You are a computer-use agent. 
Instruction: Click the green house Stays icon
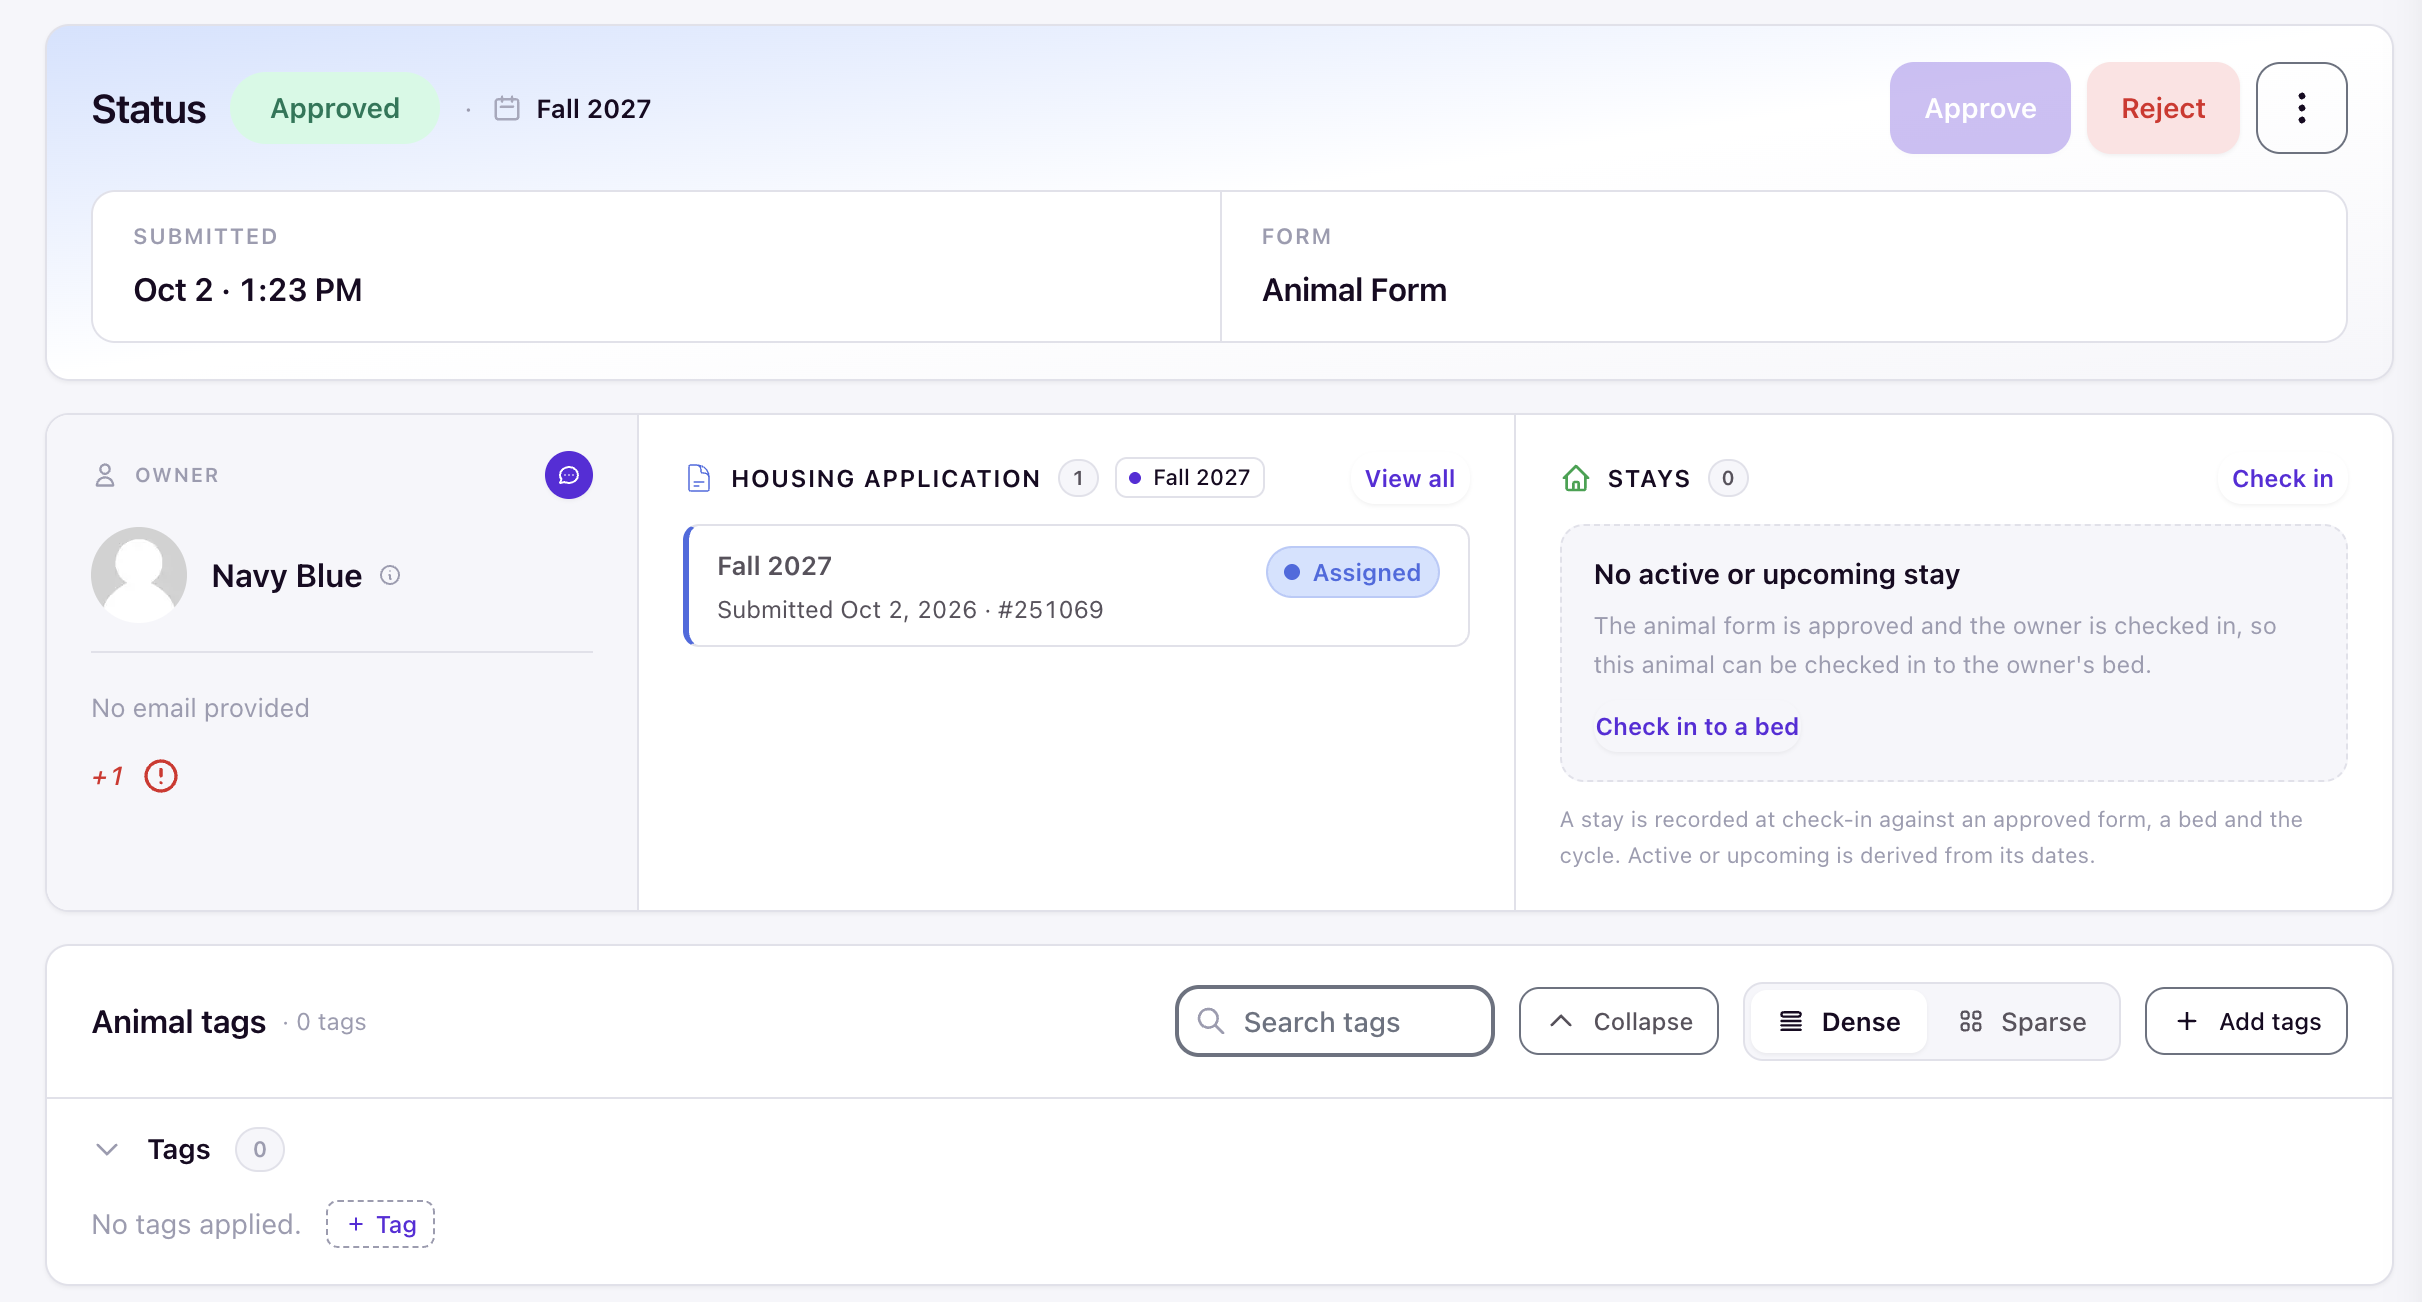click(x=1576, y=478)
